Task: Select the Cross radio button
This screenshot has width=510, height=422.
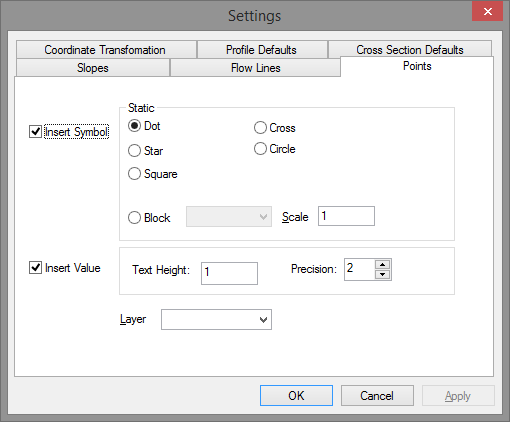Action: [x=260, y=128]
